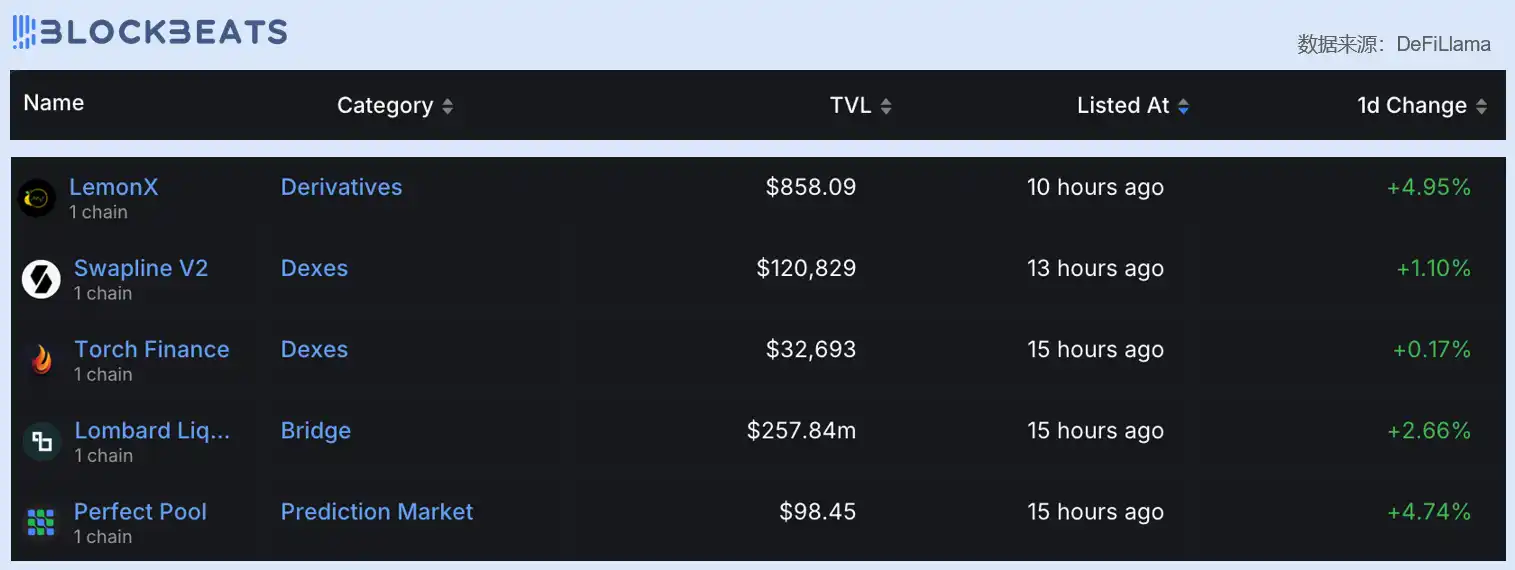This screenshot has width=1515, height=570.
Task: Open the LemonX protocol link
Action: click(x=113, y=187)
